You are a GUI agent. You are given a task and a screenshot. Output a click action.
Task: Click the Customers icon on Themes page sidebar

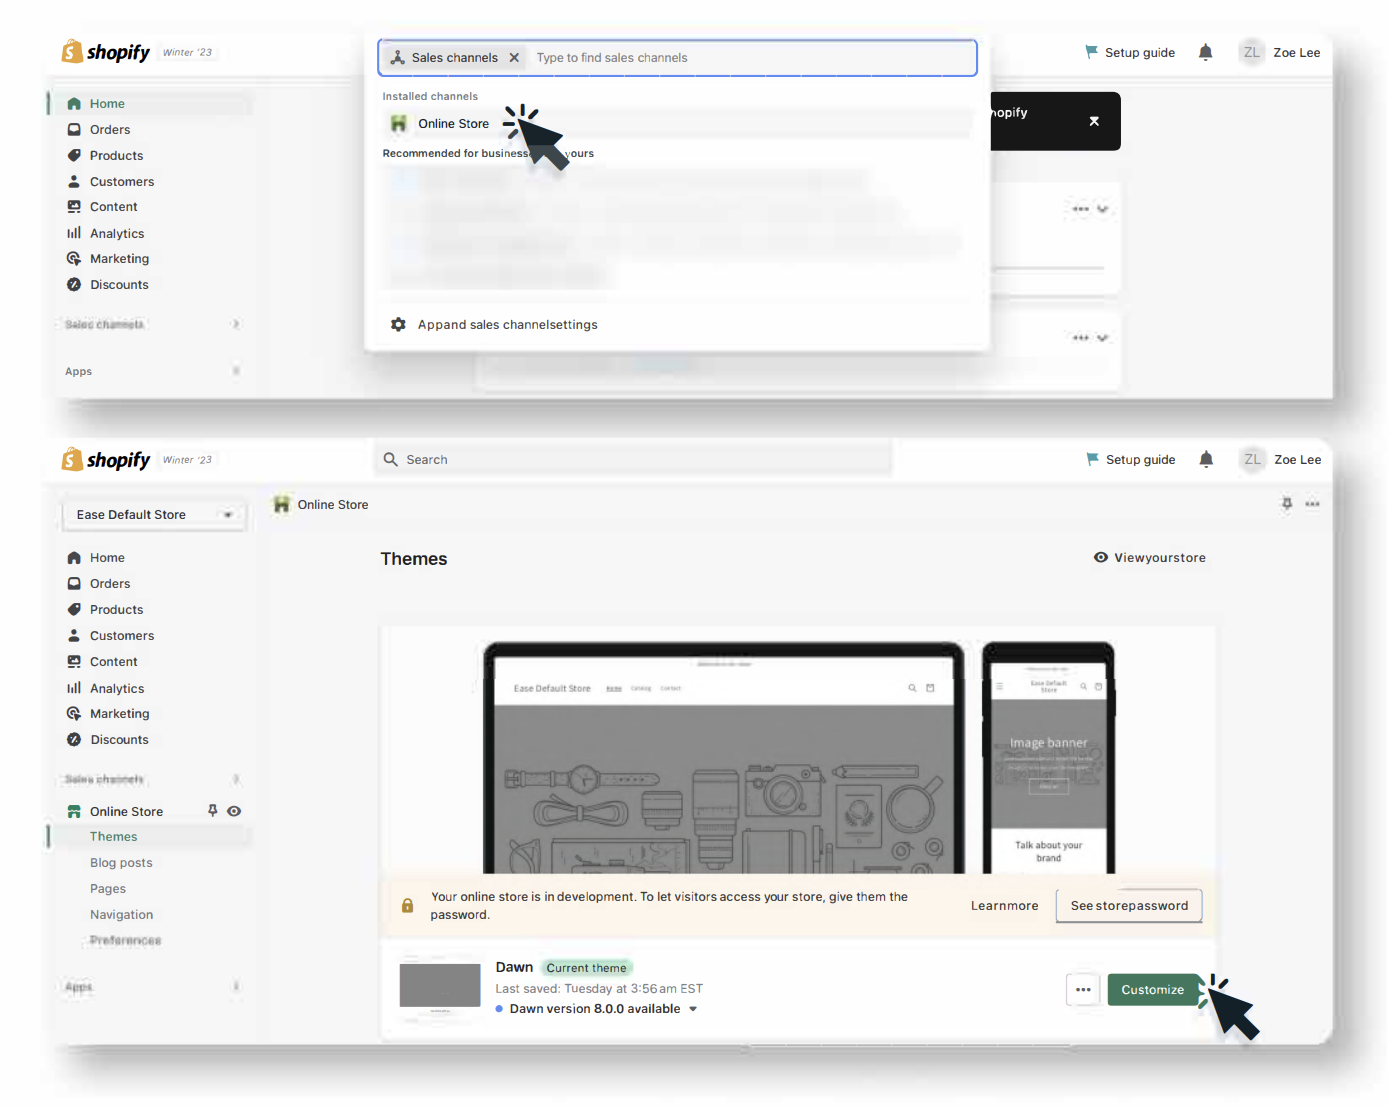[x=74, y=636]
